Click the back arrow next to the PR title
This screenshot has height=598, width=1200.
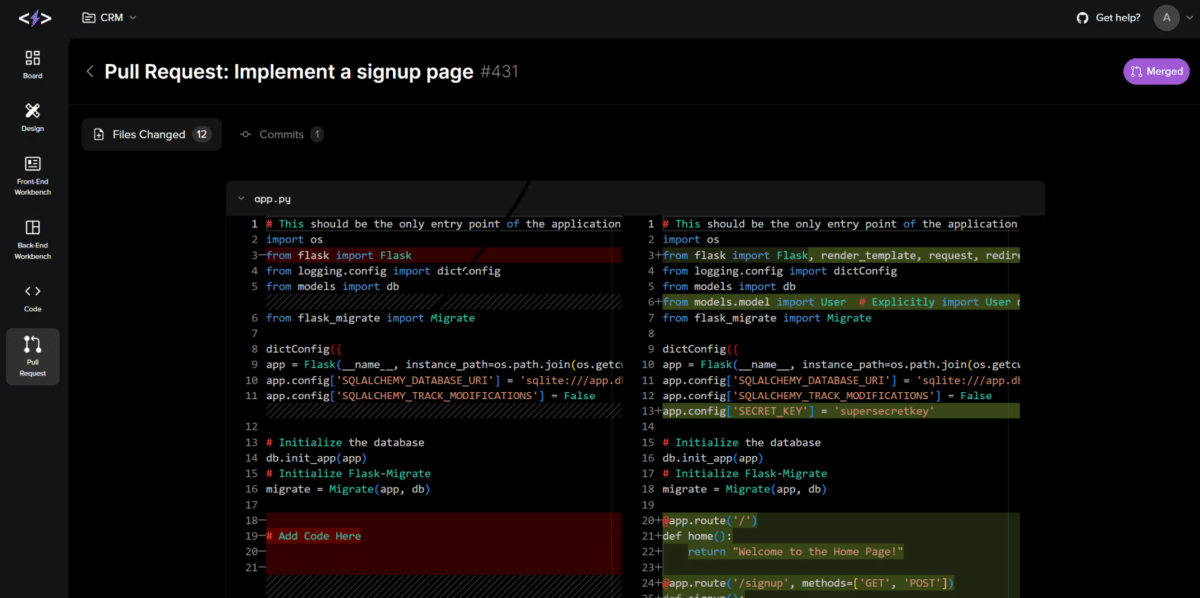pyautogui.click(x=89, y=71)
